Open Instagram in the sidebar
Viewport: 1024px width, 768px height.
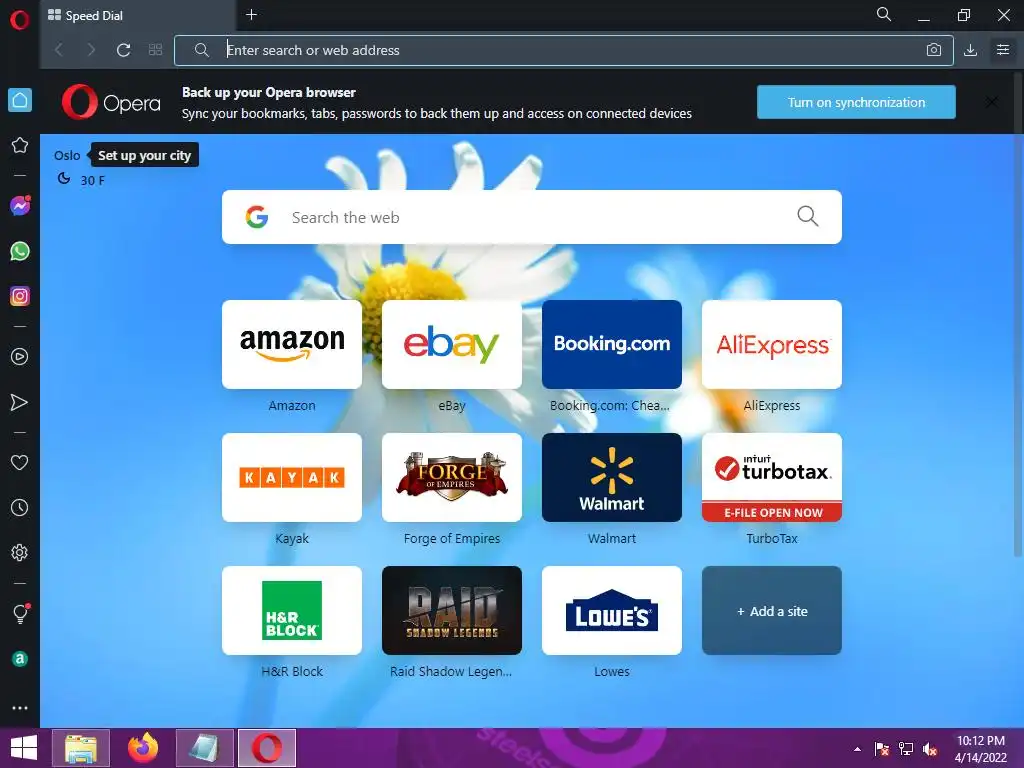[x=20, y=296]
